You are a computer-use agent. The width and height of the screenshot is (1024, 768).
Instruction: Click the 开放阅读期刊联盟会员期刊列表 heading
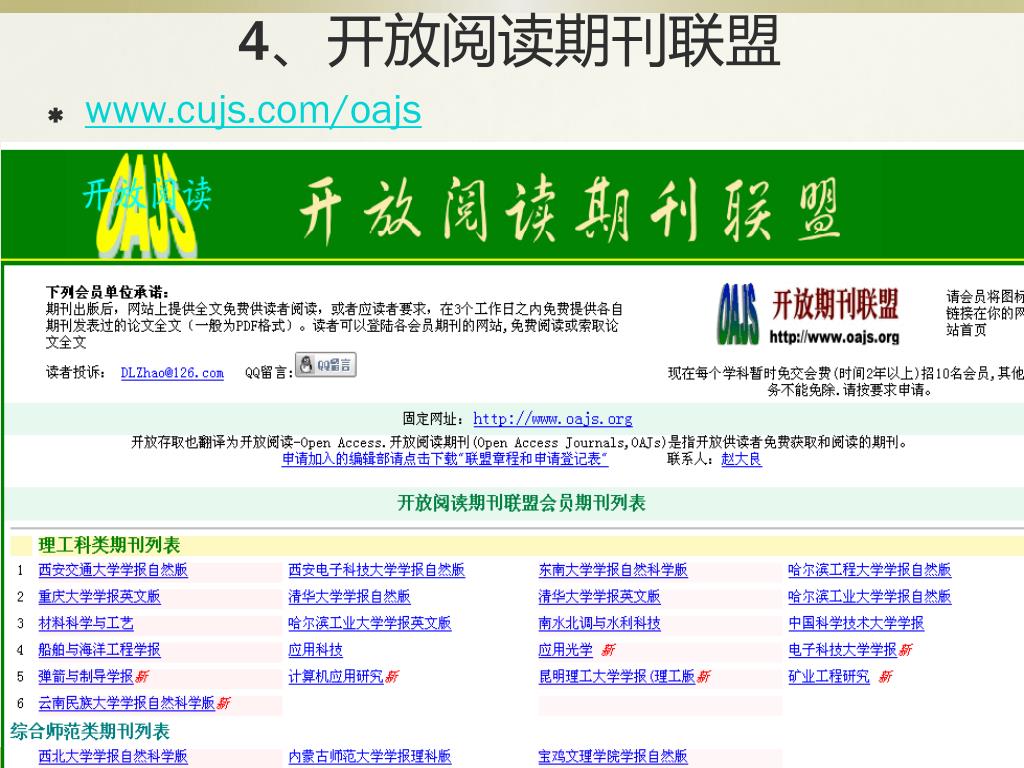click(x=521, y=503)
